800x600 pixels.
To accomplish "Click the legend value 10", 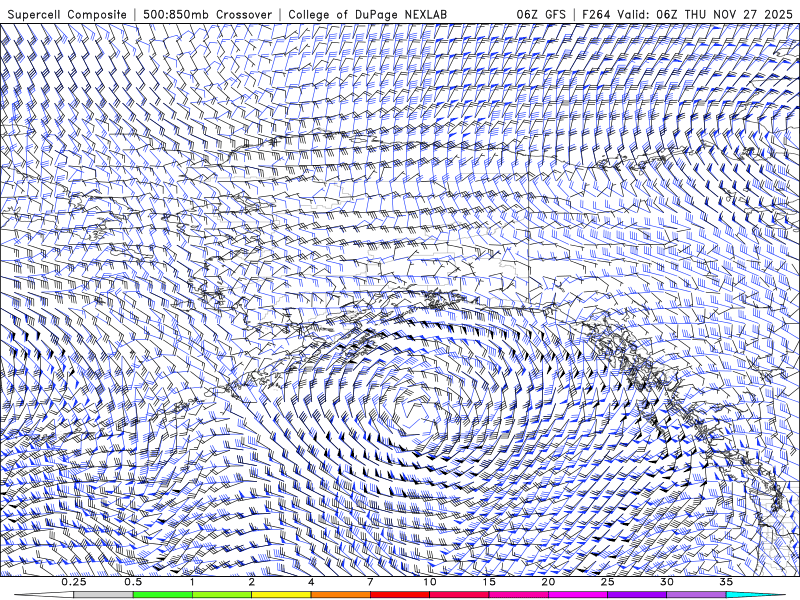I will click(430, 582).
